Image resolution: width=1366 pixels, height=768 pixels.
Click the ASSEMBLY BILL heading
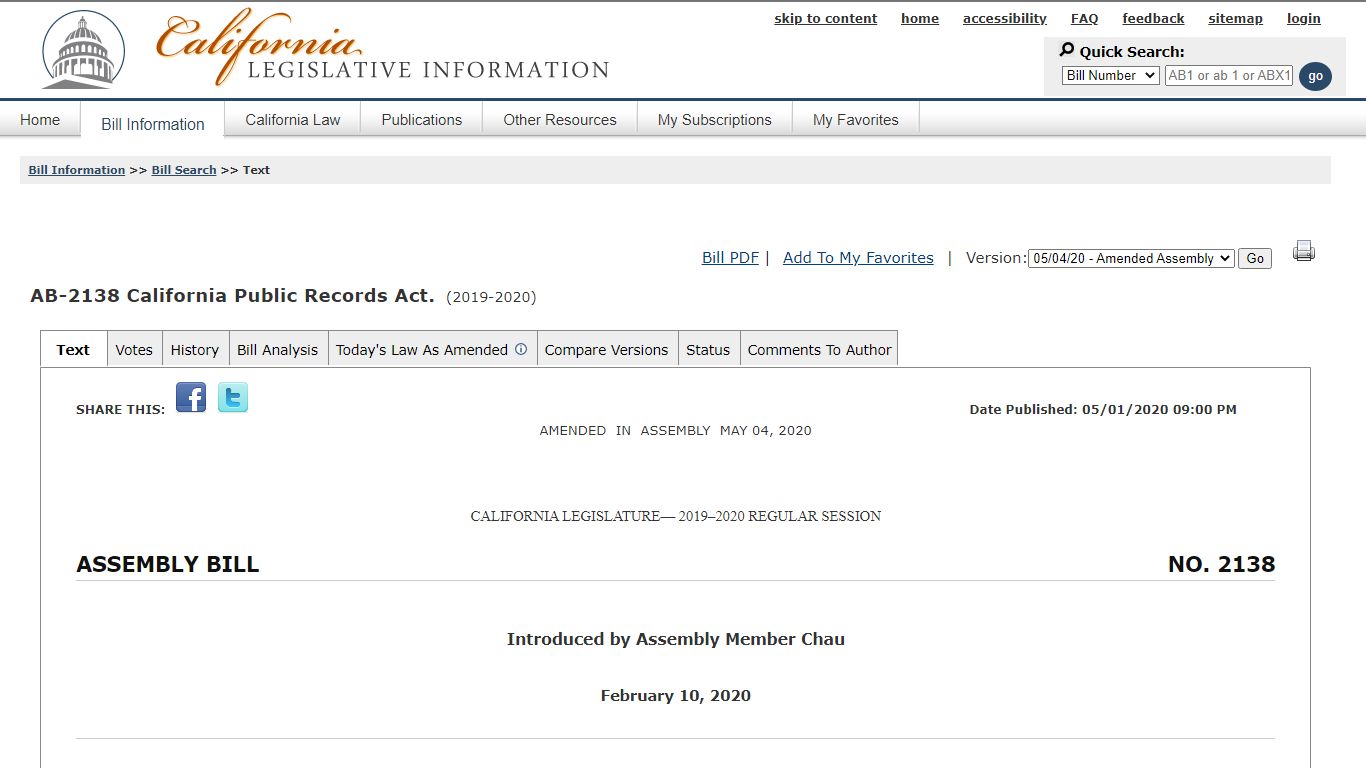pos(168,565)
